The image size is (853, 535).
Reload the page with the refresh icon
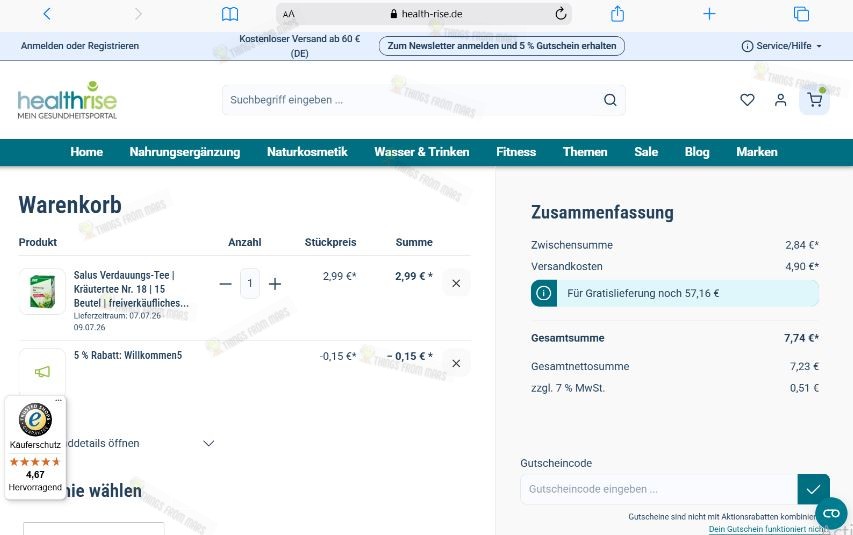pyautogui.click(x=561, y=14)
